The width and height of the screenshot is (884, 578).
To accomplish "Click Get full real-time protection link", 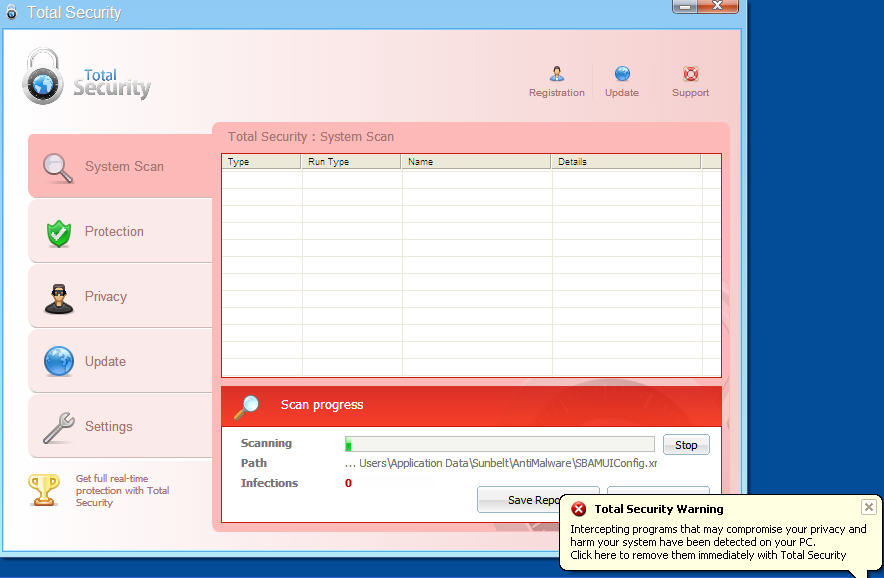I will (x=122, y=490).
